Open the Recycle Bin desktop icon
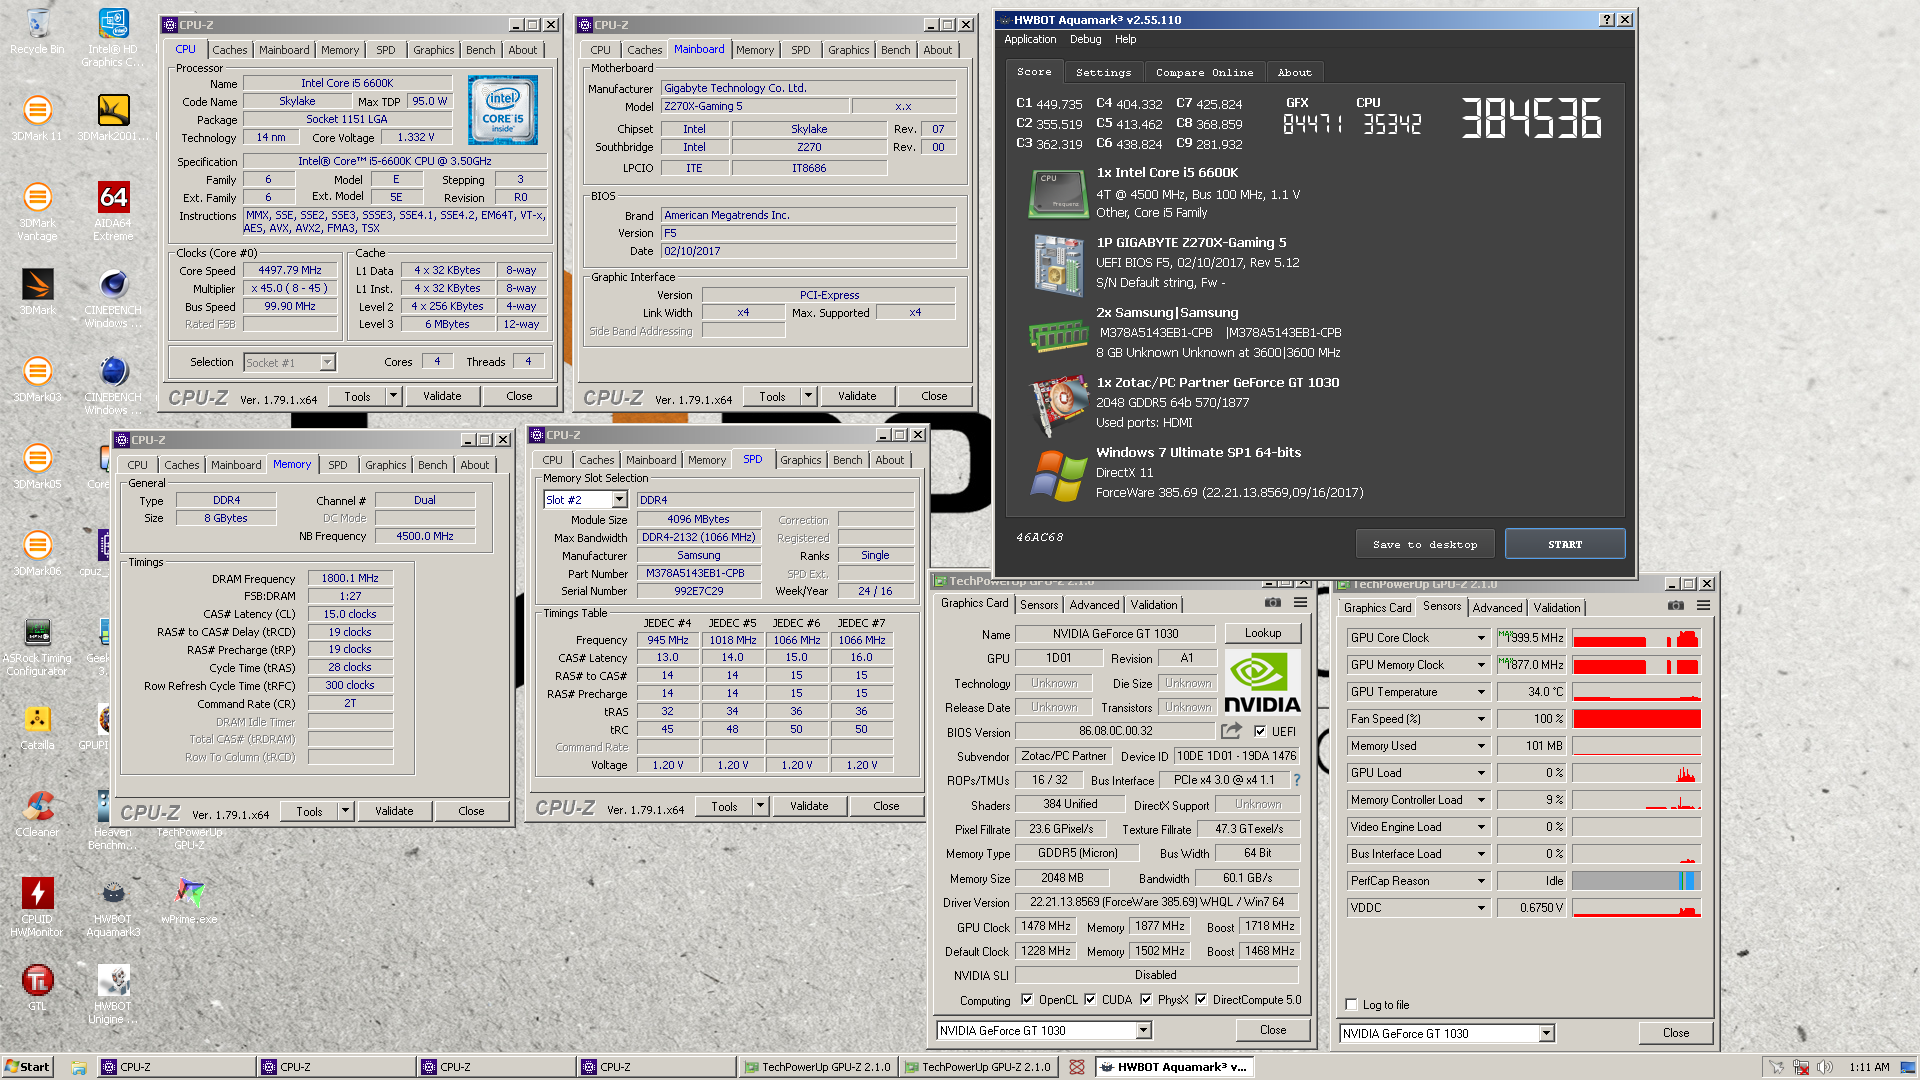1920x1080 pixels. [37, 32]
